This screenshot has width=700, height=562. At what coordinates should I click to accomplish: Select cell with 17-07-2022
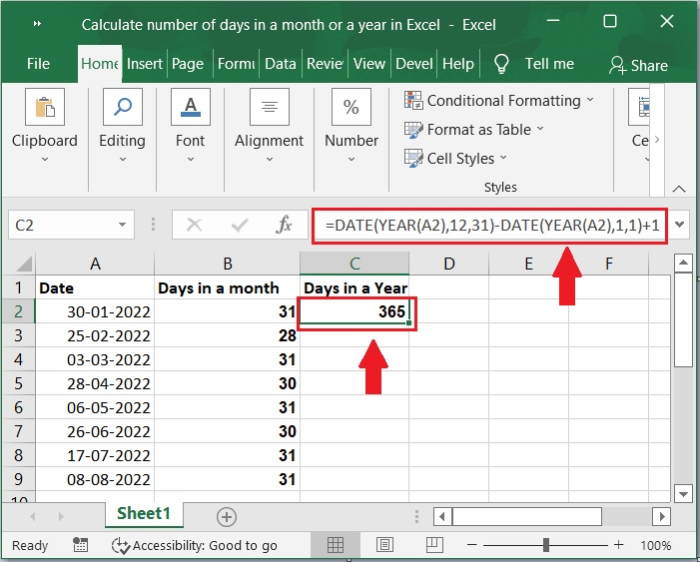pyautogui.click(x=95, y=455)
